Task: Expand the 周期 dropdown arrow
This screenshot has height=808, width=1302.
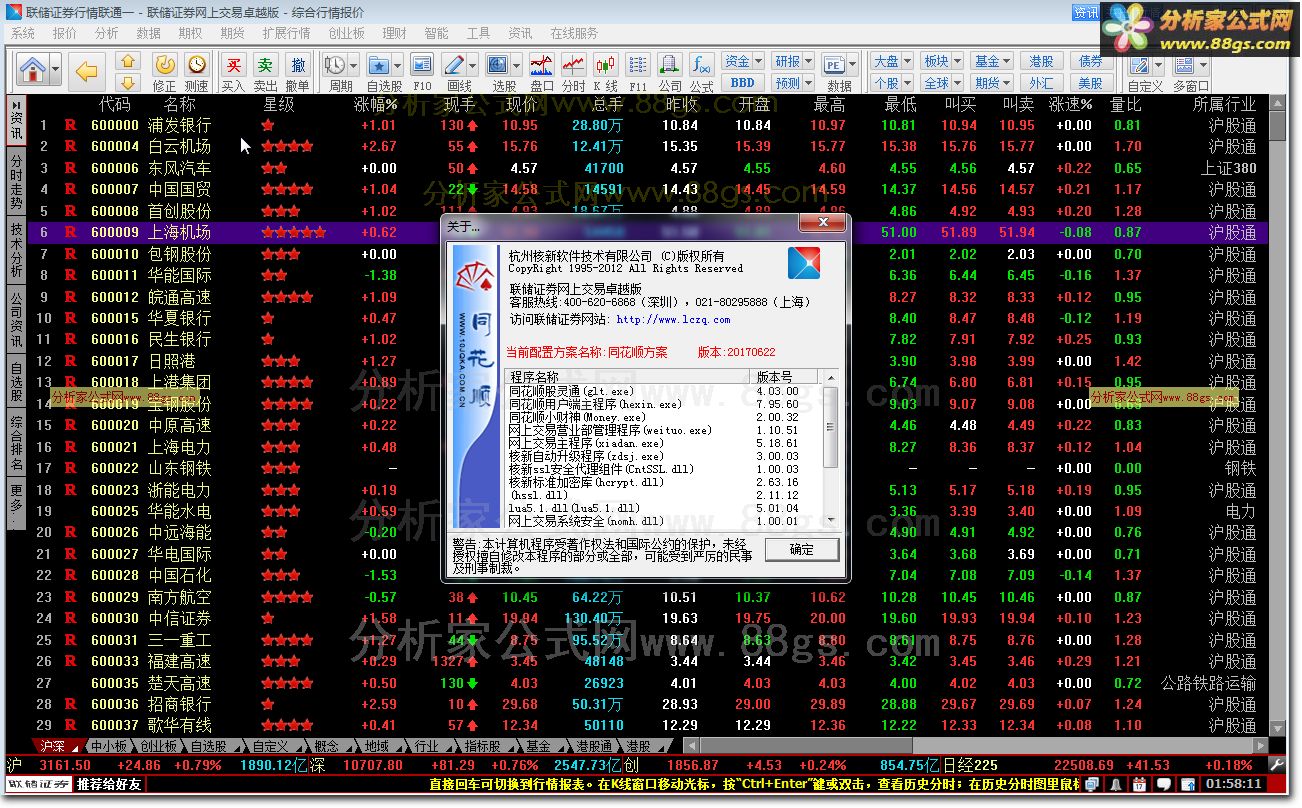Action: pyautogui.click(x=354, y=64)
